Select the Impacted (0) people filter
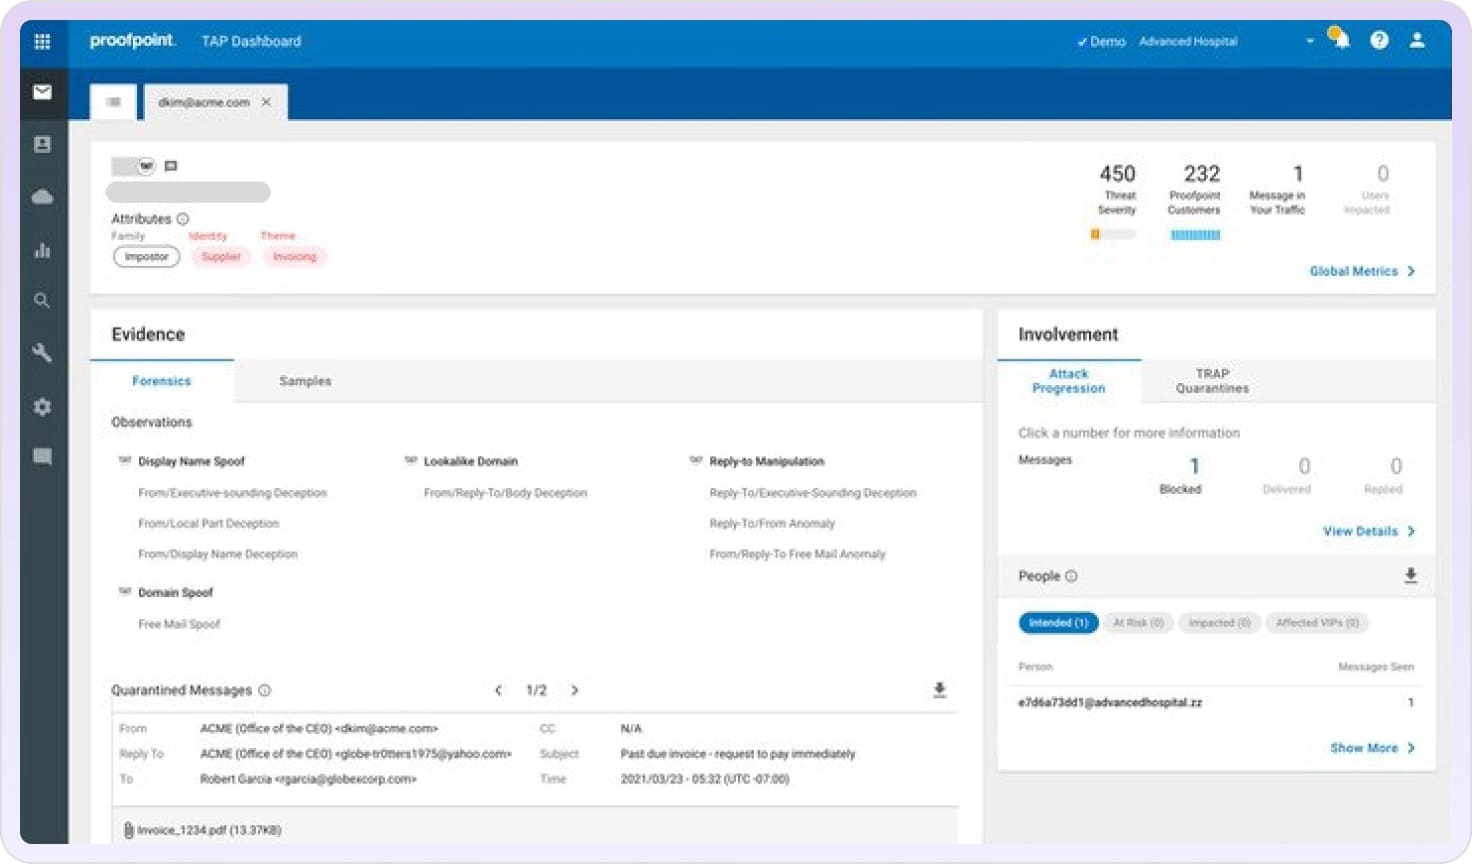The width and height of the screenshot is (1472, 864). coord(1219,622)
